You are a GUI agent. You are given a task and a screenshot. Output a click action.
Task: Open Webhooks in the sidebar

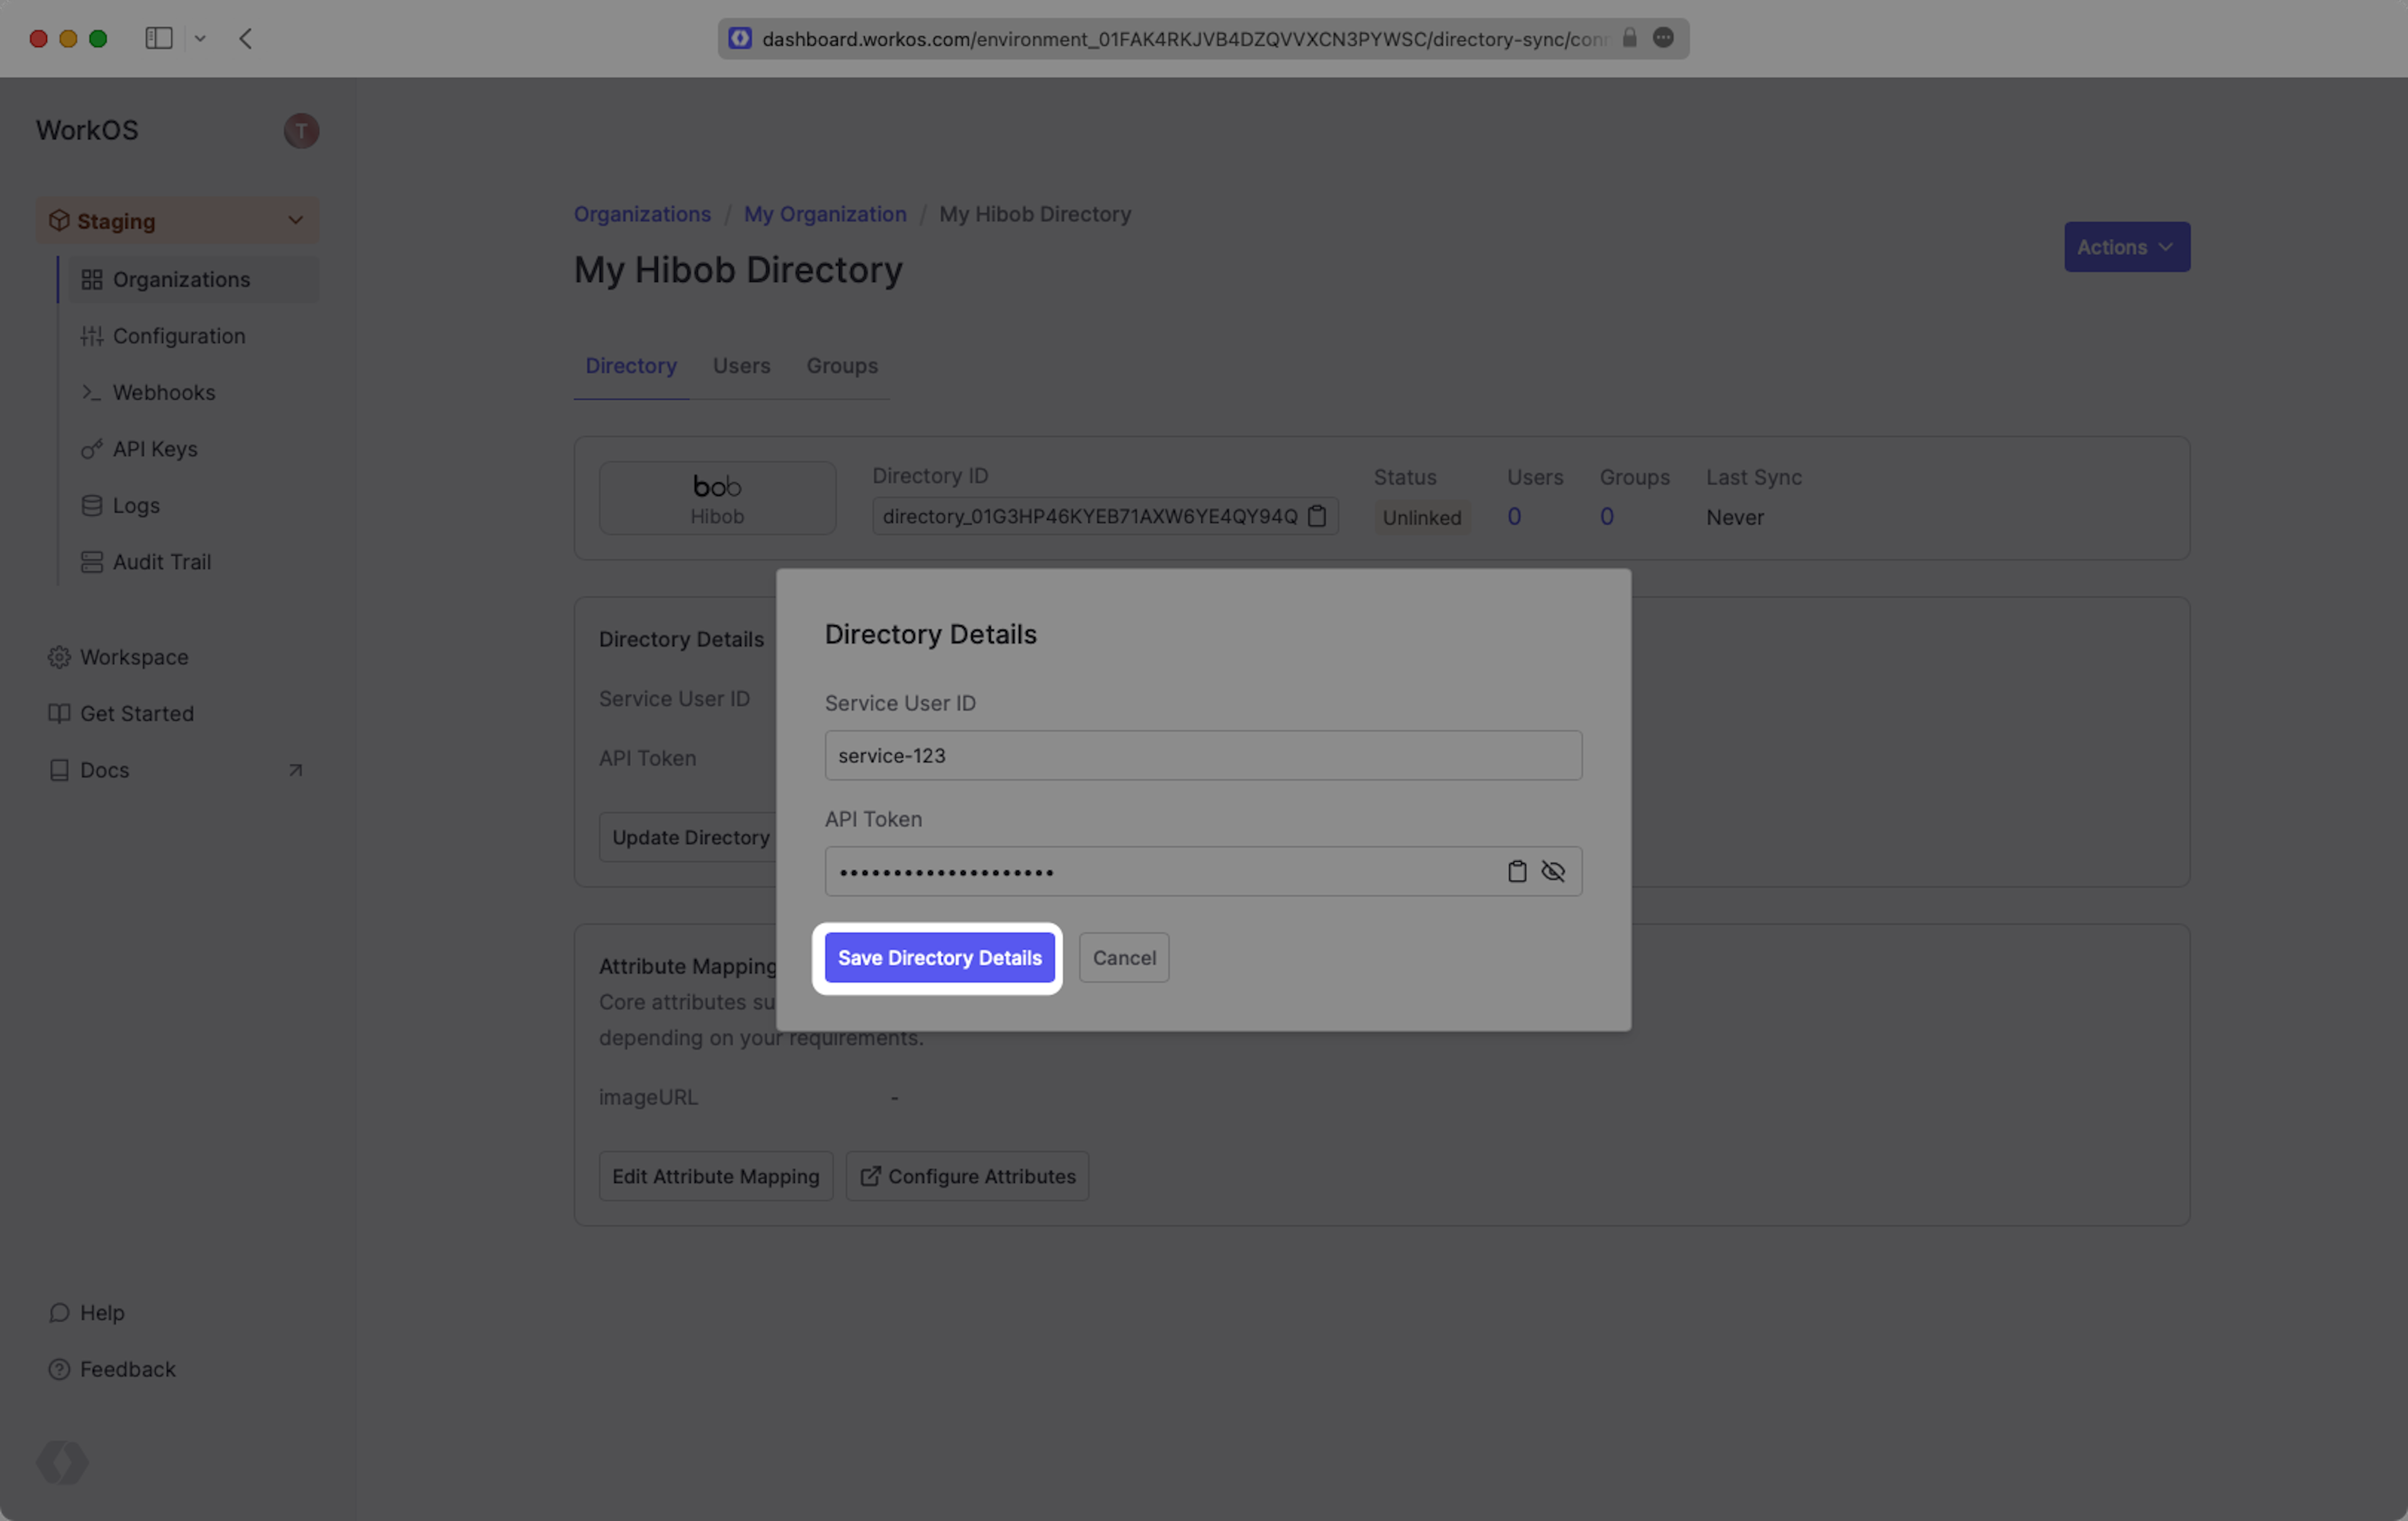pyautogui.click(x=164, y=392)
